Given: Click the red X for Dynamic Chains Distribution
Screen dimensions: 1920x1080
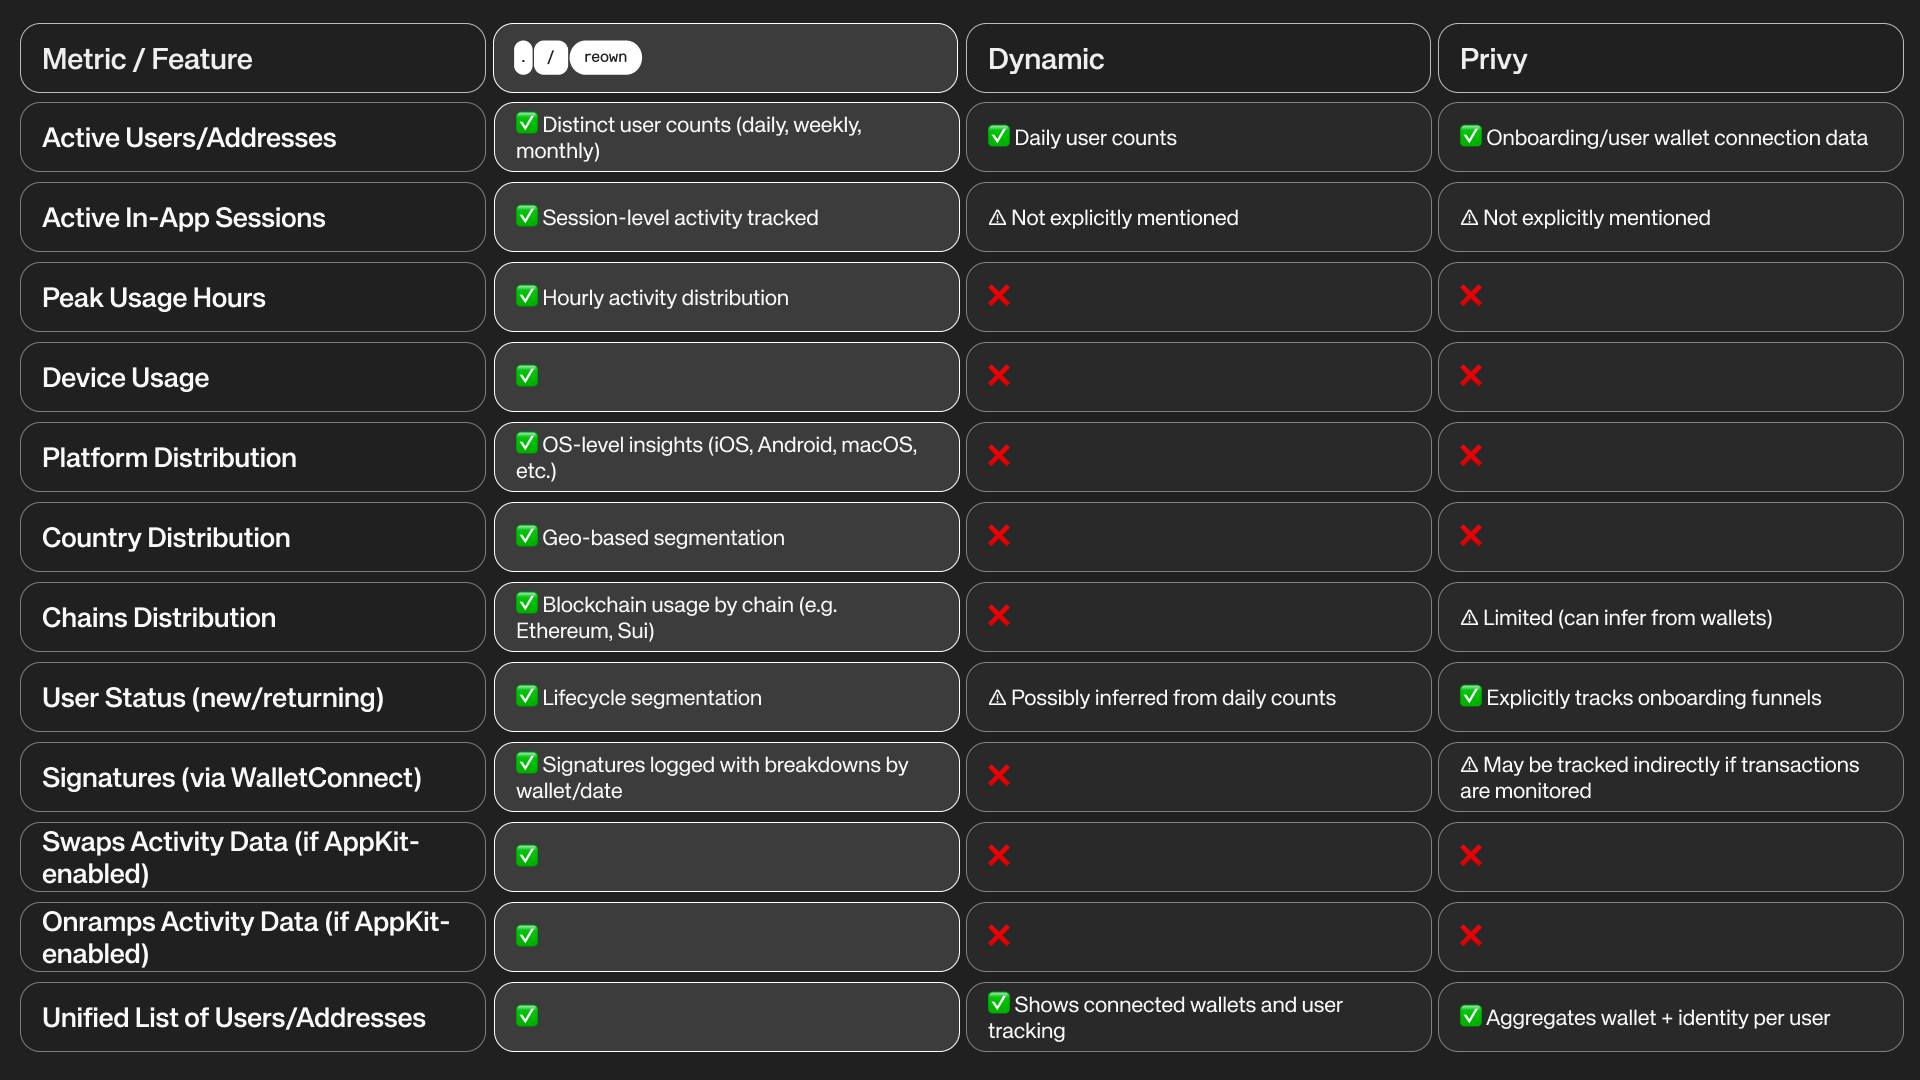Looking at the screenshot, I should tap(999, 616).
